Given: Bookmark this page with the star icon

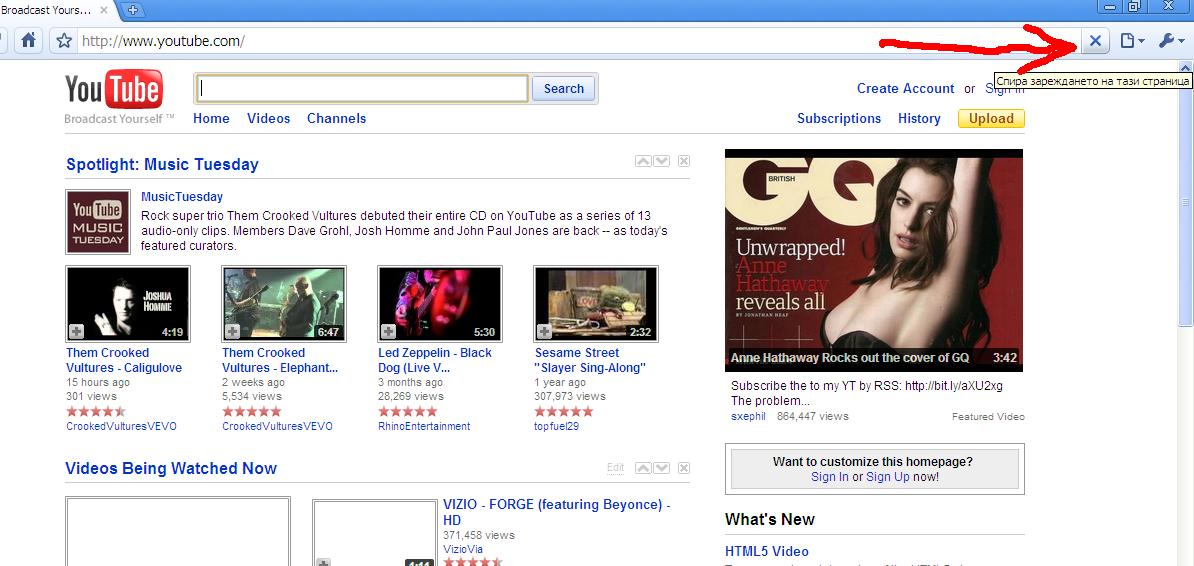Looking at the screenshot, I should (64, 41).
